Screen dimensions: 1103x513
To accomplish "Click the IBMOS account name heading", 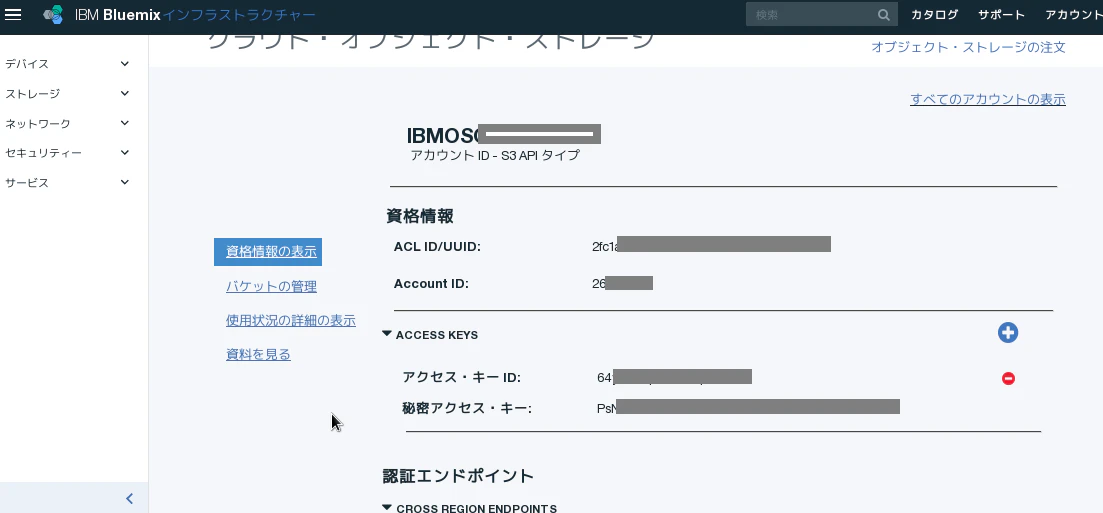I will [x=504, y=135].
